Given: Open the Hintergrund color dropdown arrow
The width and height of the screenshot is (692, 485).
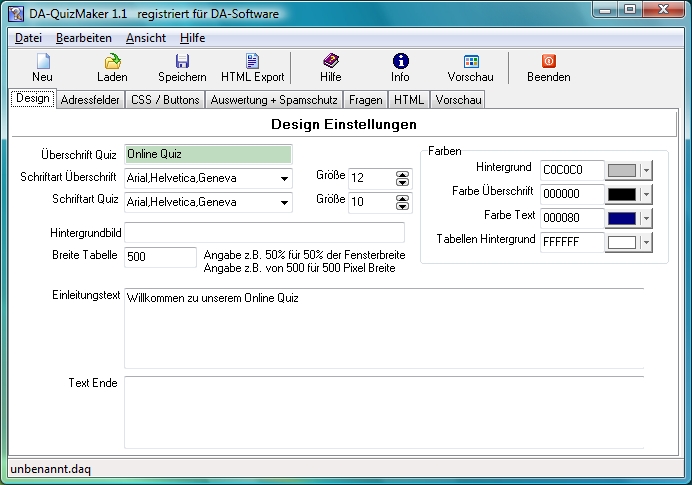Looking at the screenshot, I should click(645, 170).
